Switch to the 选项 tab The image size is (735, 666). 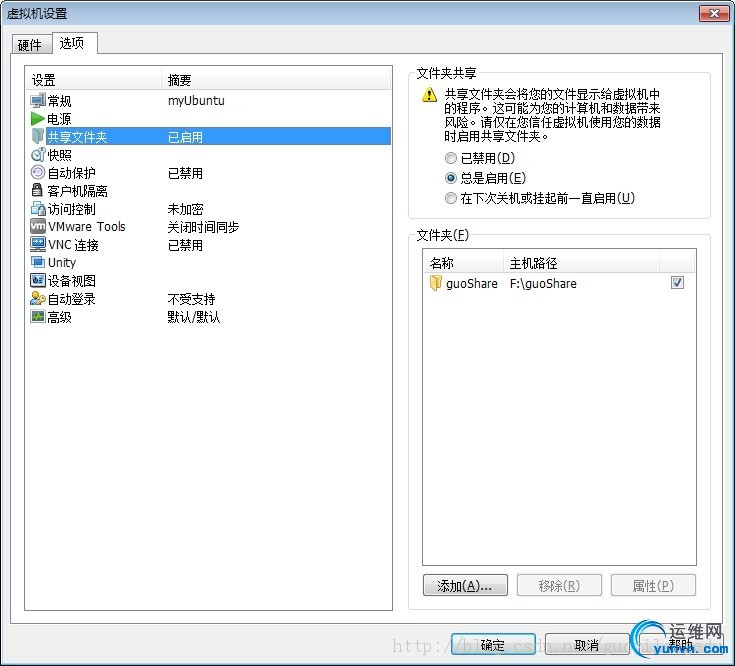coord(73,43)
